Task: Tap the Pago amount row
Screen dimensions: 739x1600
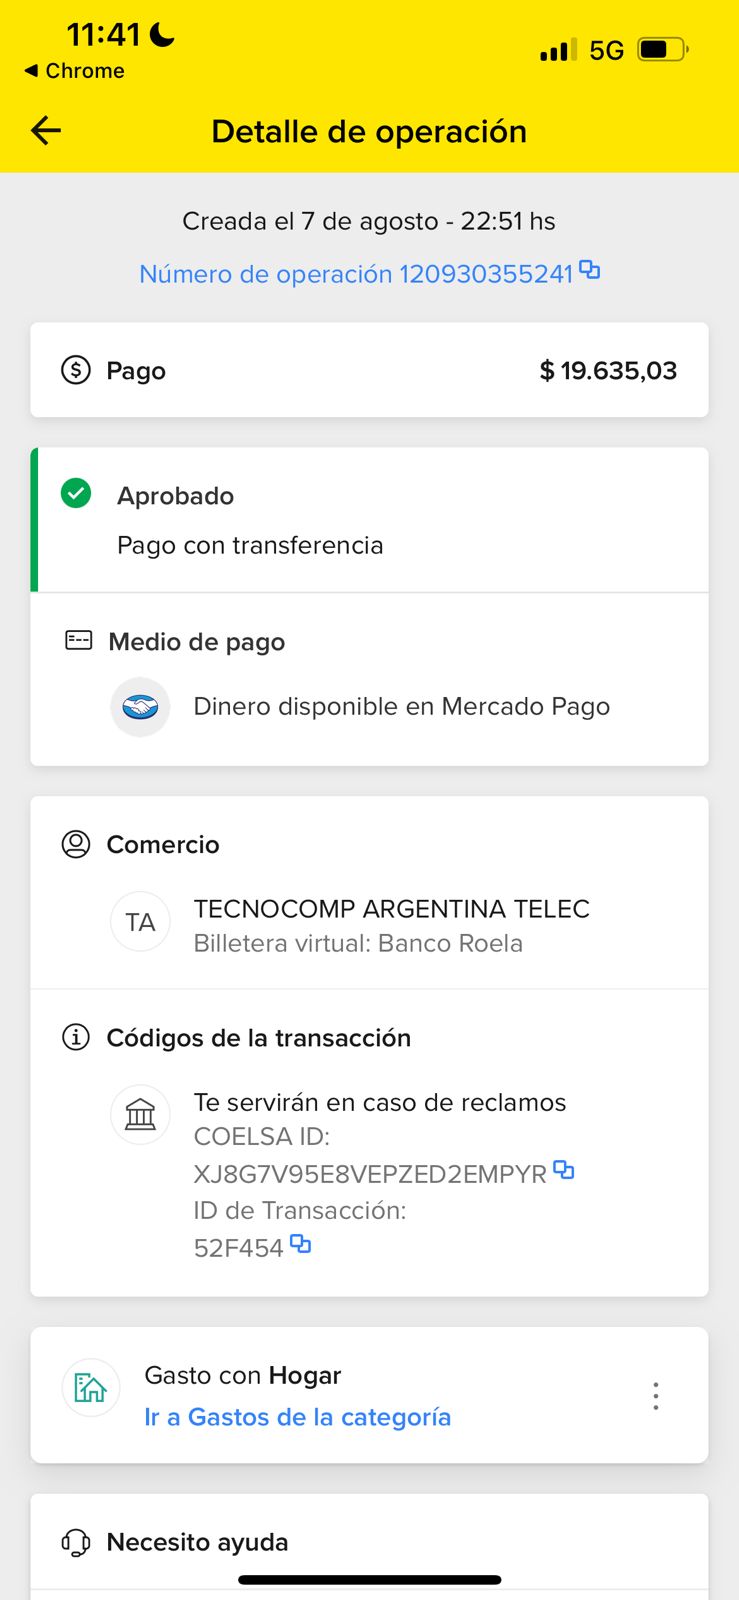Action: point(369,370)
